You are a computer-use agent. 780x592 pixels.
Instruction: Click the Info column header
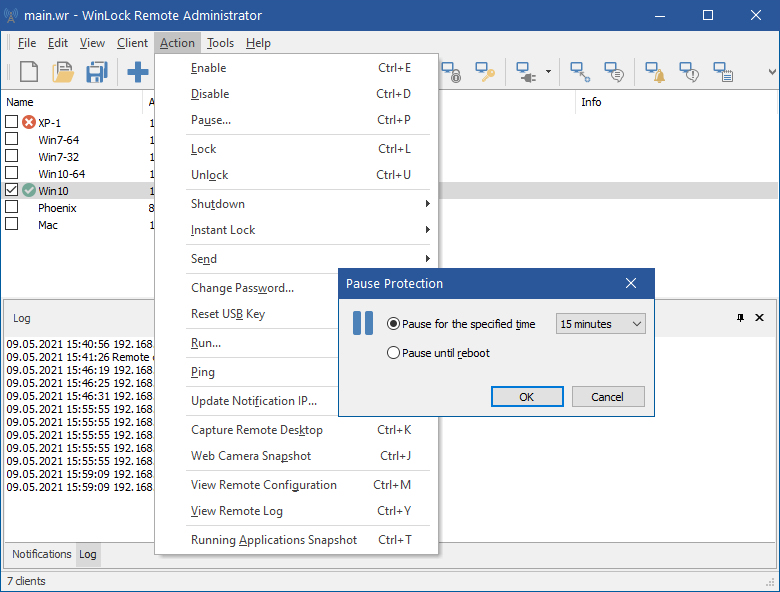[592, 102]
